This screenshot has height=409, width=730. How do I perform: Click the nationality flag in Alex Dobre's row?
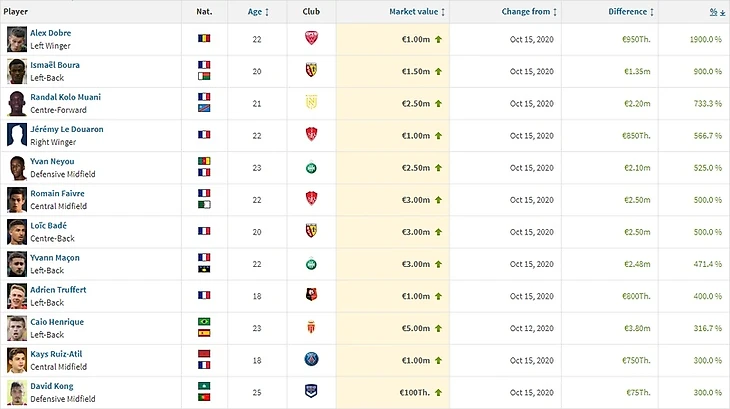coord(205,38)
